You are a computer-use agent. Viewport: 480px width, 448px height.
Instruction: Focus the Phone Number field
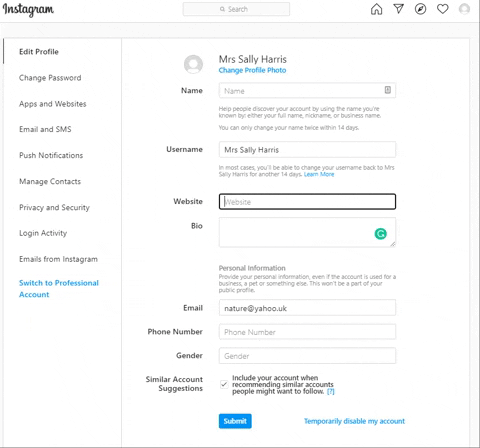[307, 332]
